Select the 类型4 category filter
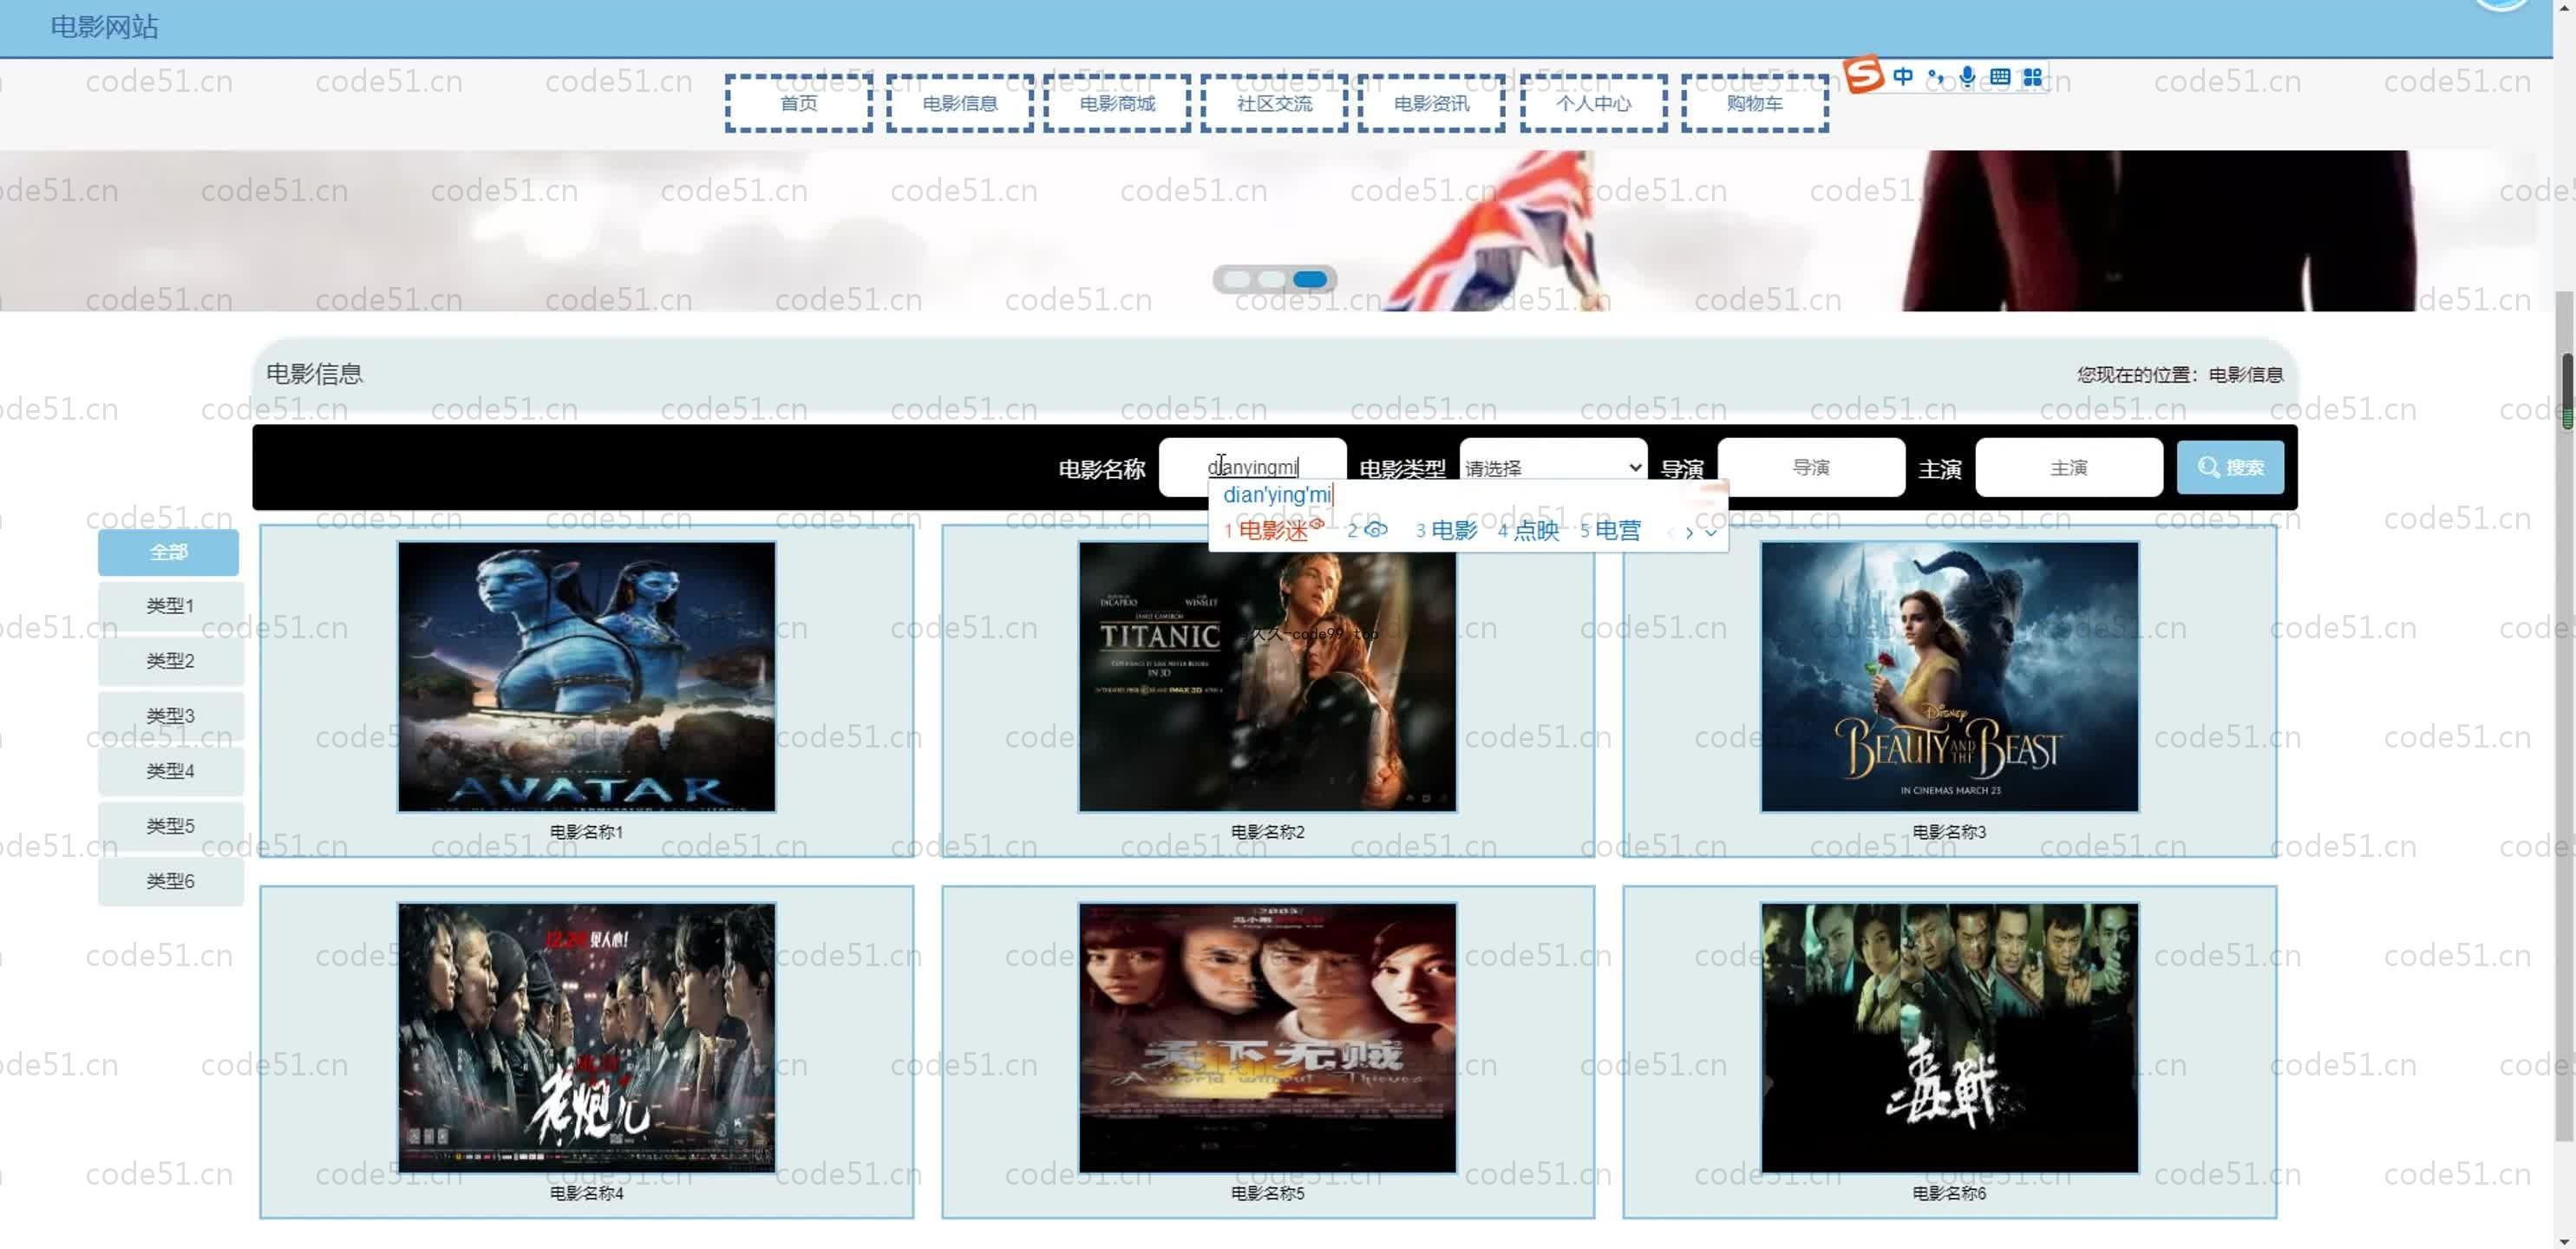Image resolution: width=2576 pixels, height=1249 pixels. (170, 771)
